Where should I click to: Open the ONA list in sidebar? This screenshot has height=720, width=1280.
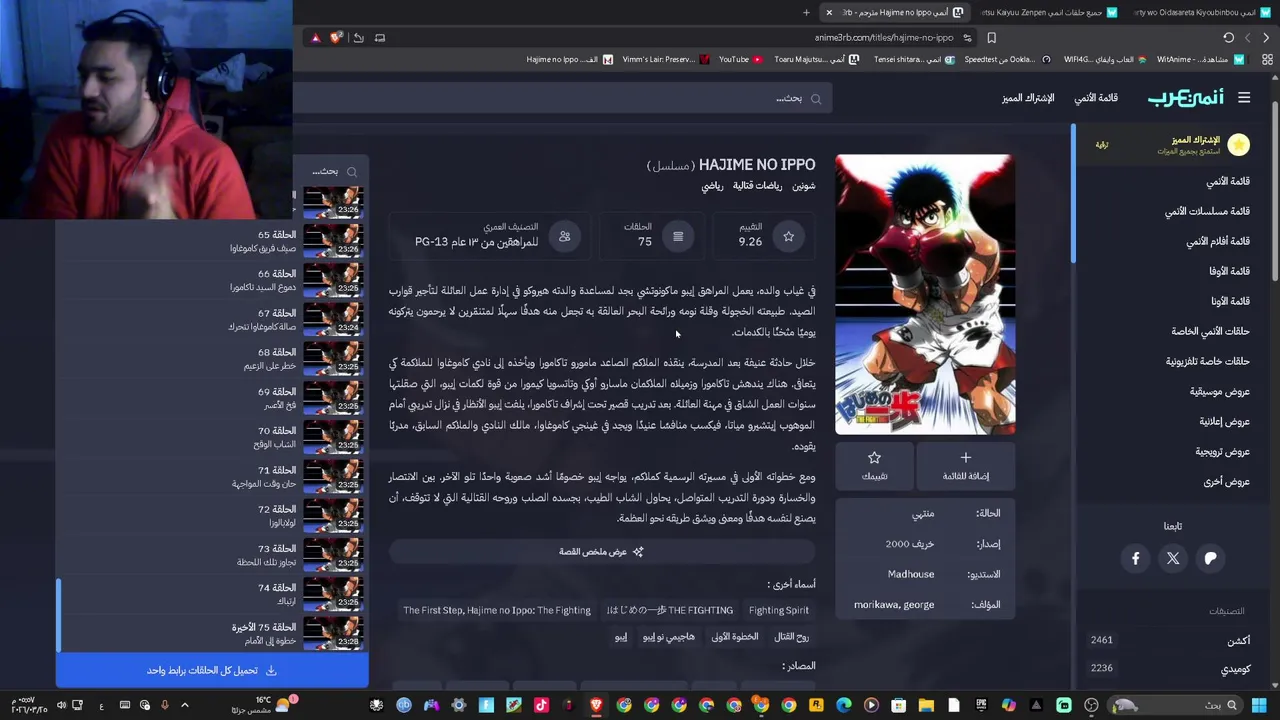pyautogui.click(x=1230, y=301)
